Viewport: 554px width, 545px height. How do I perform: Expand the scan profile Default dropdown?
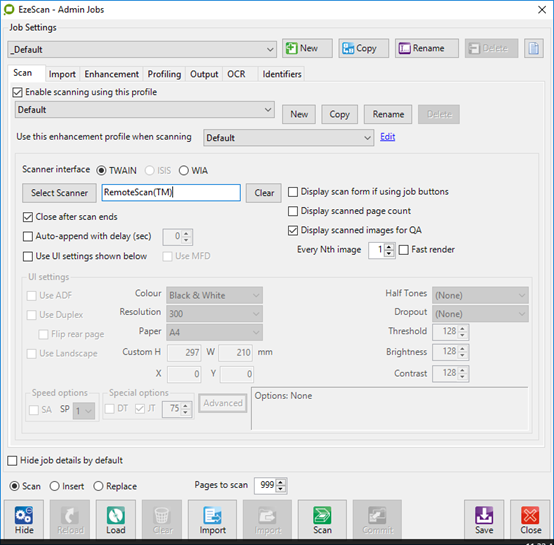click(145, 110)
